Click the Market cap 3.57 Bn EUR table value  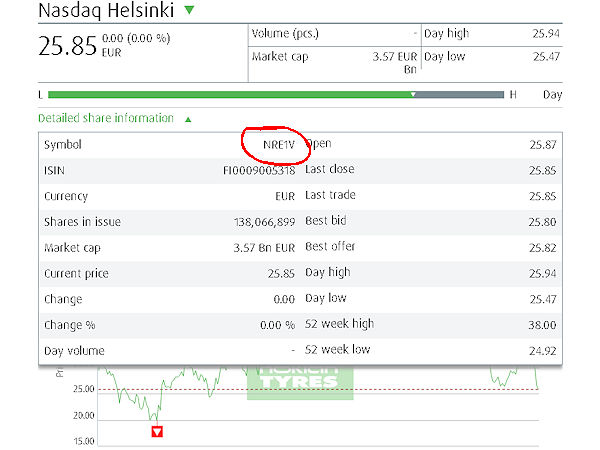[x=264, y=248]
